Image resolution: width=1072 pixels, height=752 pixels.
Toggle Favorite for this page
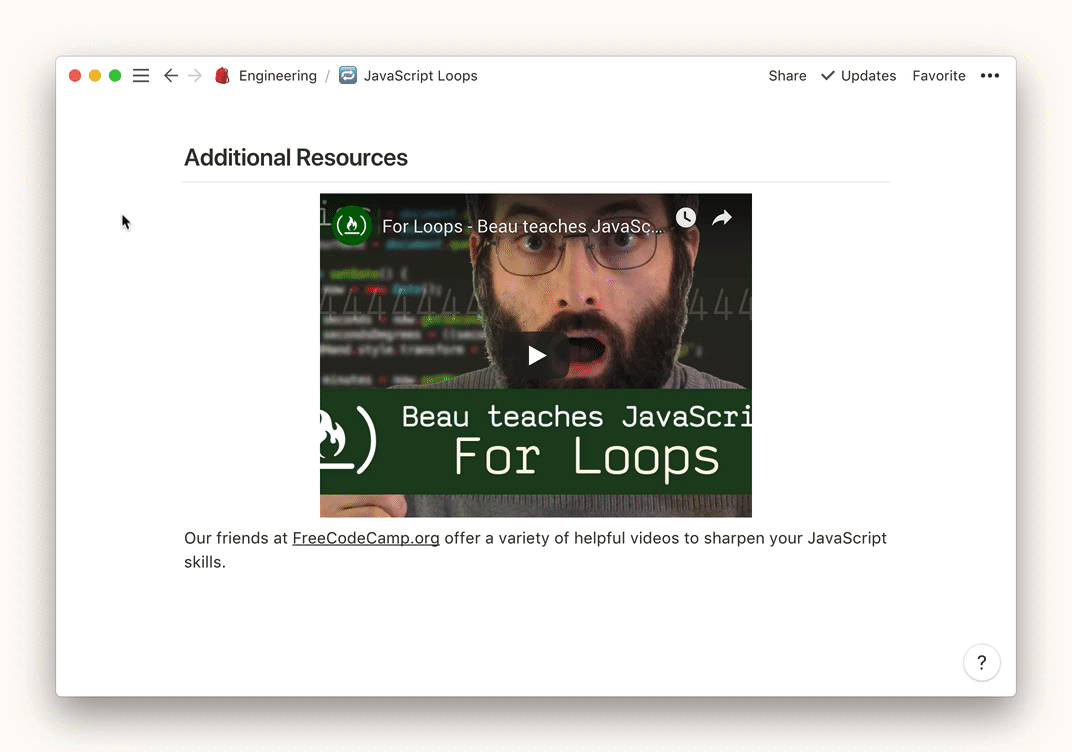click(x=938, y=76)
